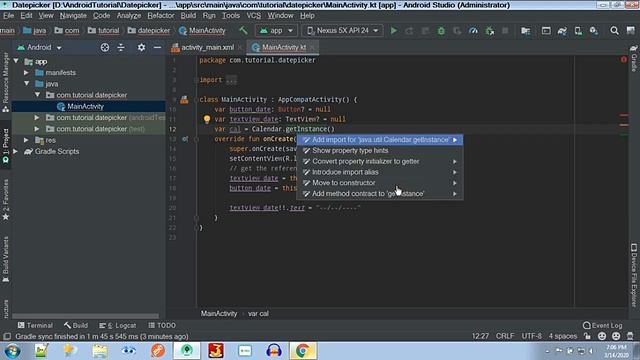Expand Gradle Scripts node
The height and width of the screenshot is (360, 640).
pos(16,151)
